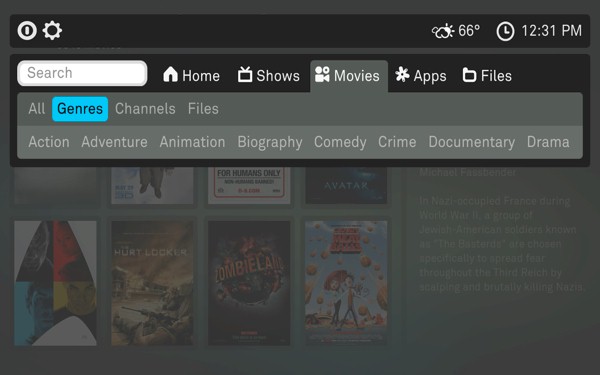Click the asterisk icon beside Apps
600x375 pixels.
coord(402,74)
